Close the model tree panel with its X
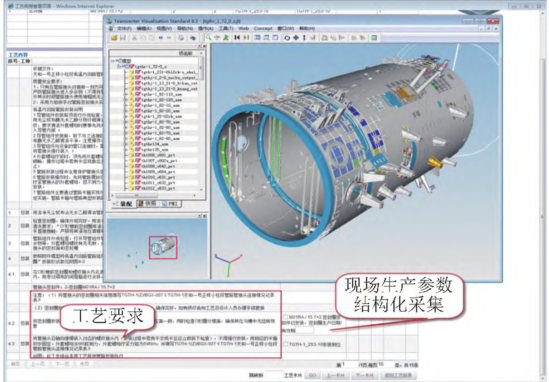This screenshot has width=549, height=382. tap(204, 46)
